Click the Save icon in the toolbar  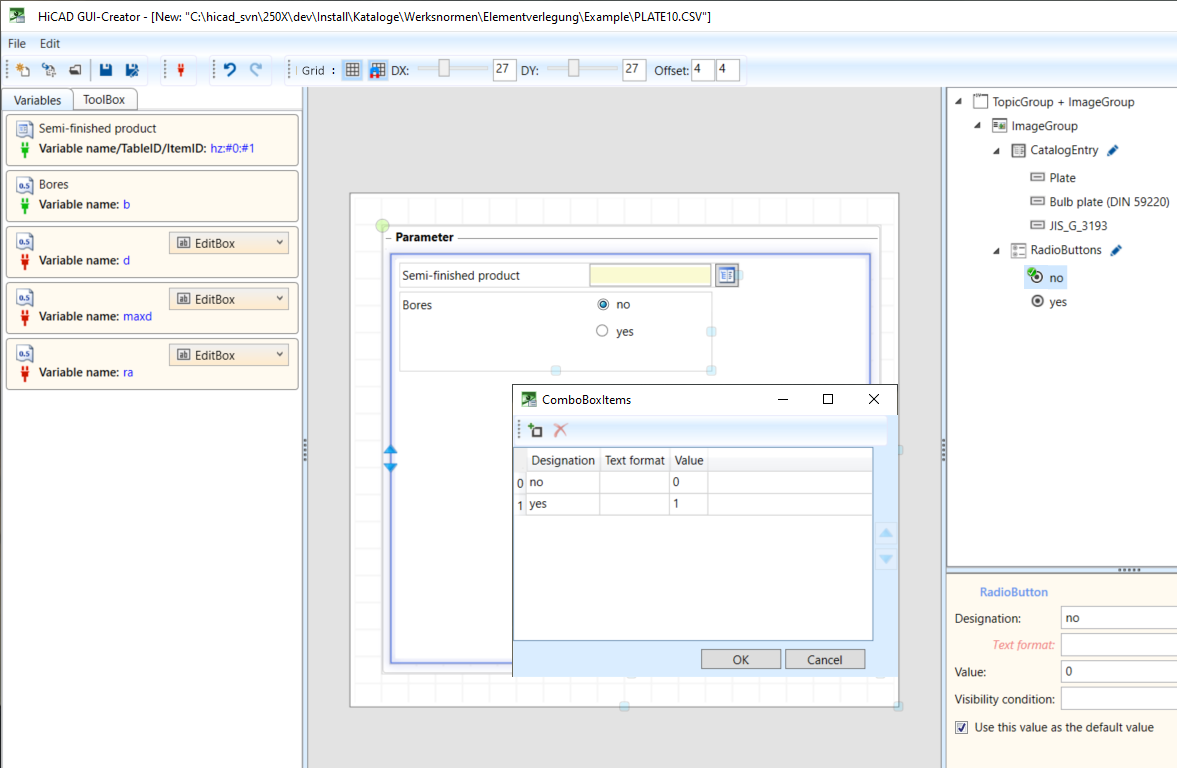click(x=106, y=70)
